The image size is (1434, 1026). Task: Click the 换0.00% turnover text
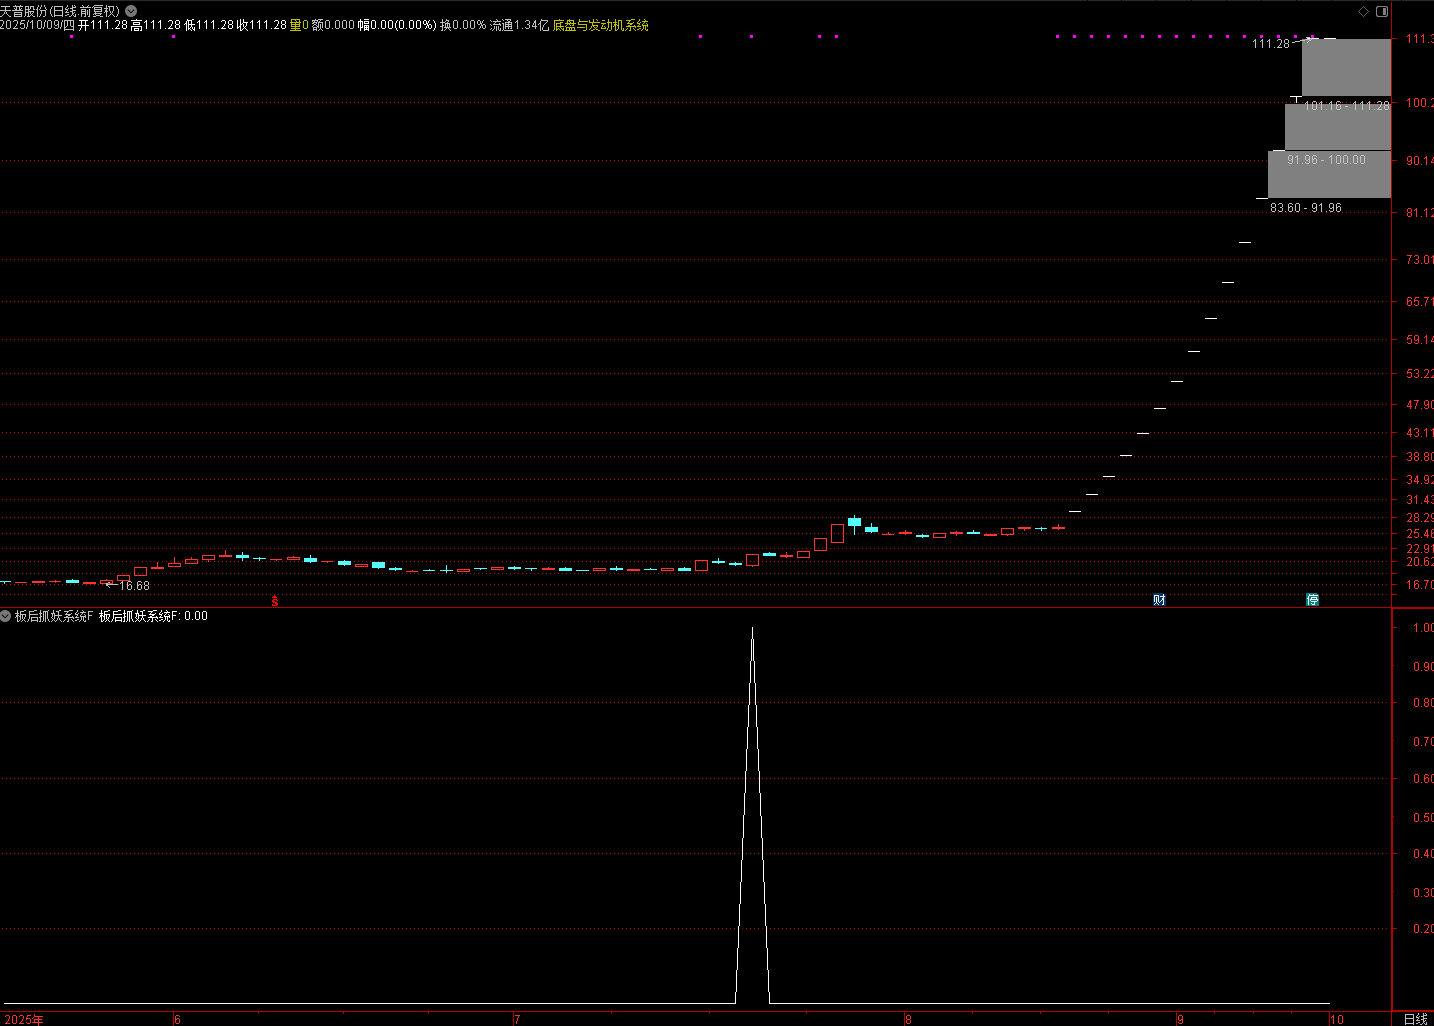(463, 25)
